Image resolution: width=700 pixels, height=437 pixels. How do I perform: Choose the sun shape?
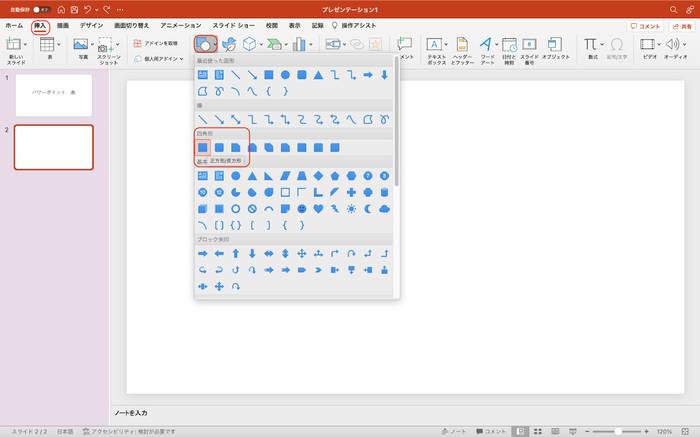(x=351, y=209)
